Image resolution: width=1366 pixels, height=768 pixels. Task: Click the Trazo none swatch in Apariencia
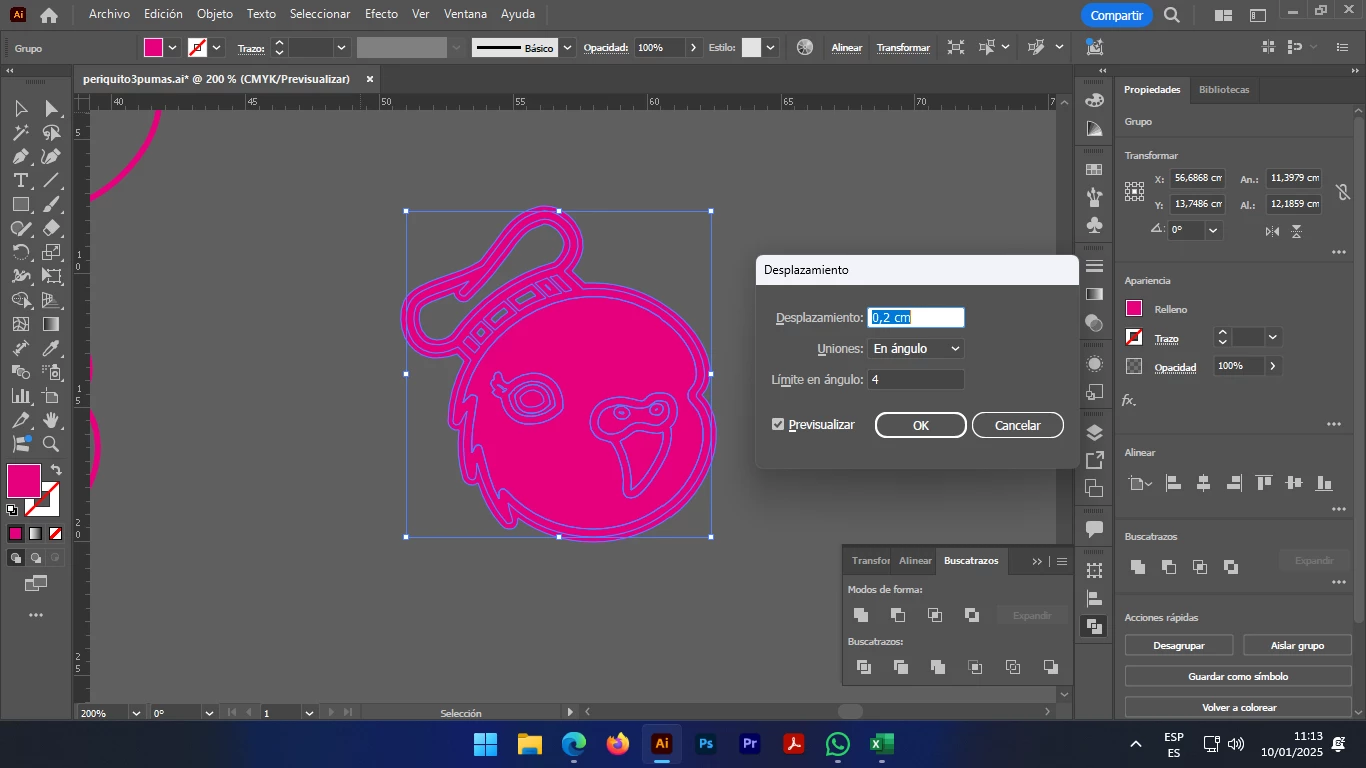[1134, 337]
